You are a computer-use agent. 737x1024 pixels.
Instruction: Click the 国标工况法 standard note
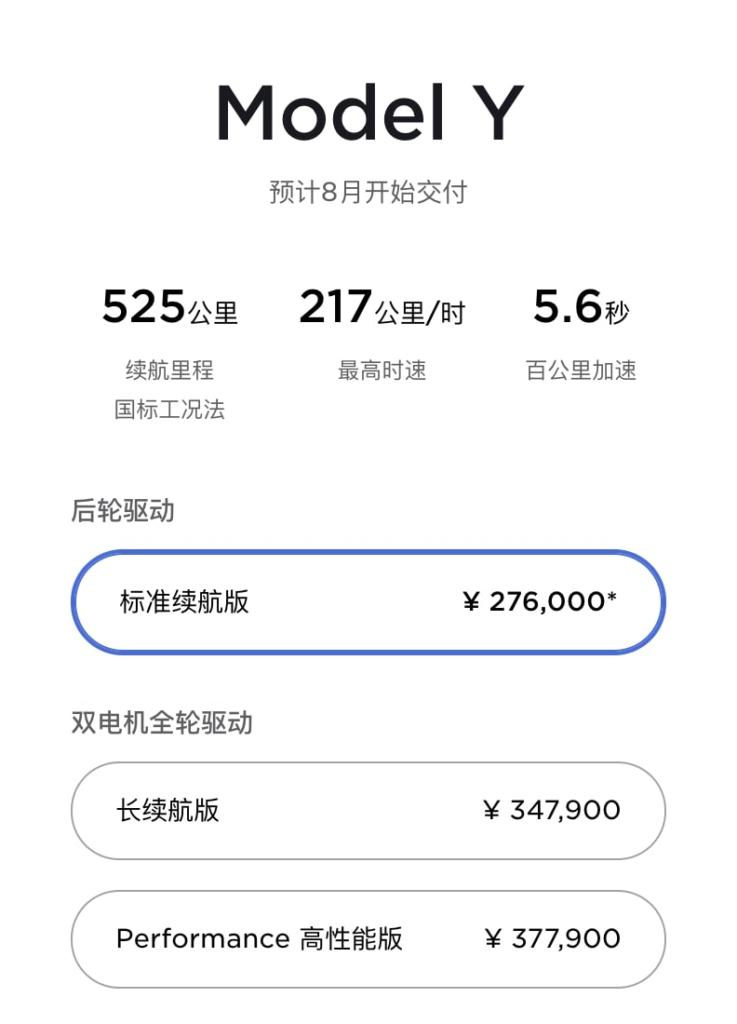coord(169,409)
